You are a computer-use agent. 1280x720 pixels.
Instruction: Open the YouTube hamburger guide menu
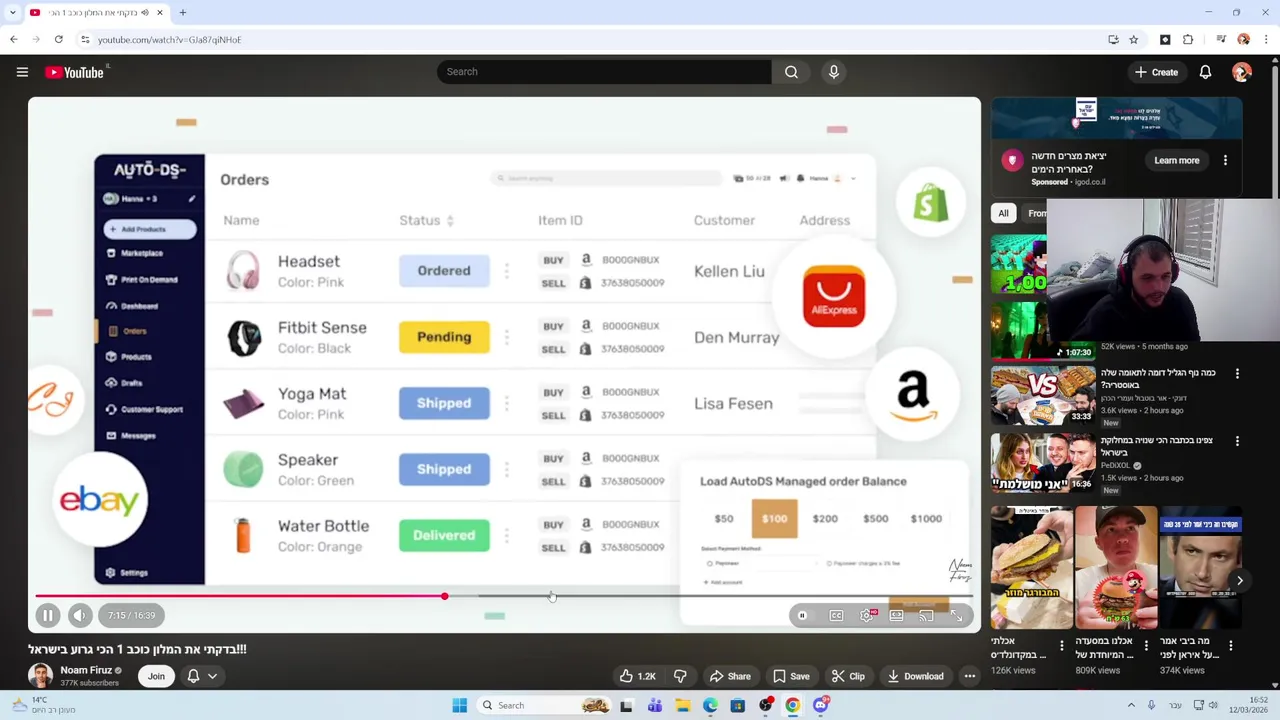[22, 72]
